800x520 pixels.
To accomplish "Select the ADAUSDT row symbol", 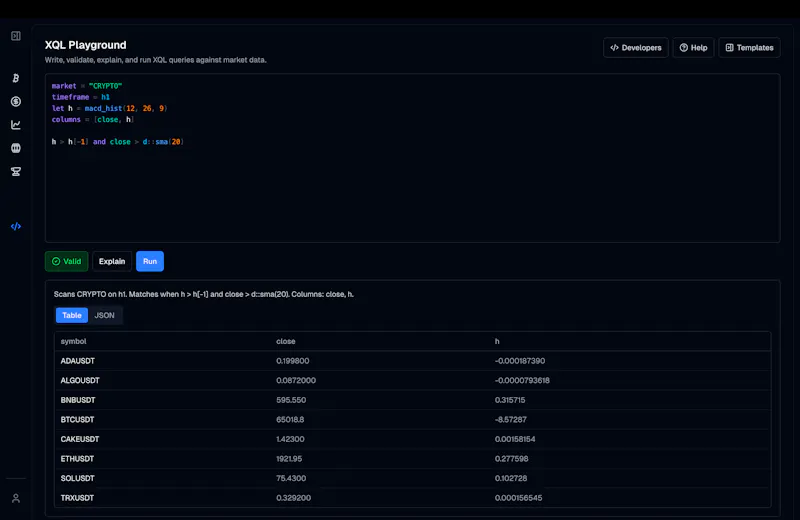I will pyautogui.click(x=78, y=361).
